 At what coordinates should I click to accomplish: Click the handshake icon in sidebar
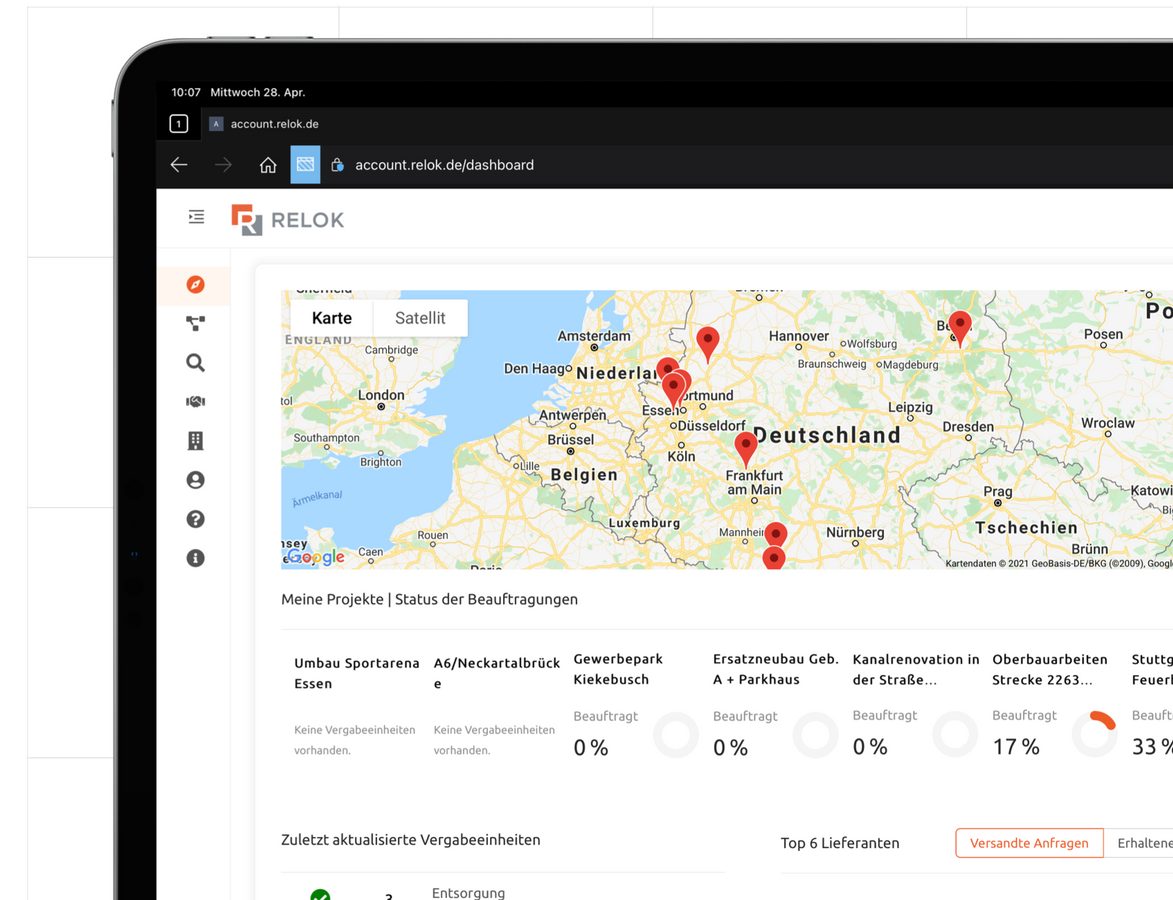(195, 402)
